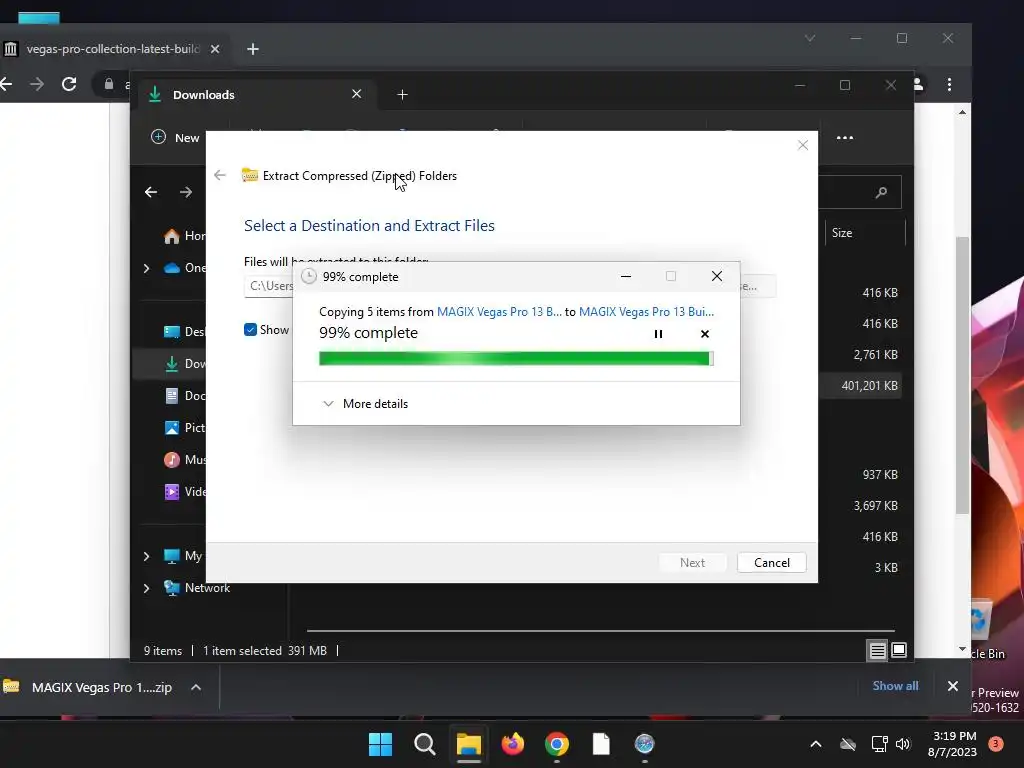Expand the OneDrive tree node
Viewport: 1024px width, 768px height.
point(146,268)
